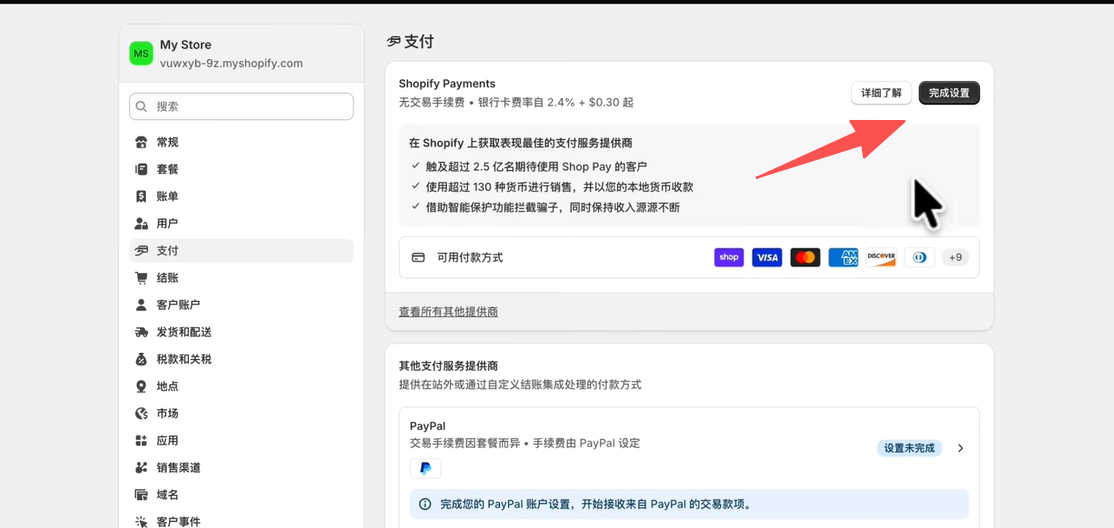Click the 应用 sidebar label
Image resolution: width=1114 pixels, height=528 pixels.
pos(168,441)
